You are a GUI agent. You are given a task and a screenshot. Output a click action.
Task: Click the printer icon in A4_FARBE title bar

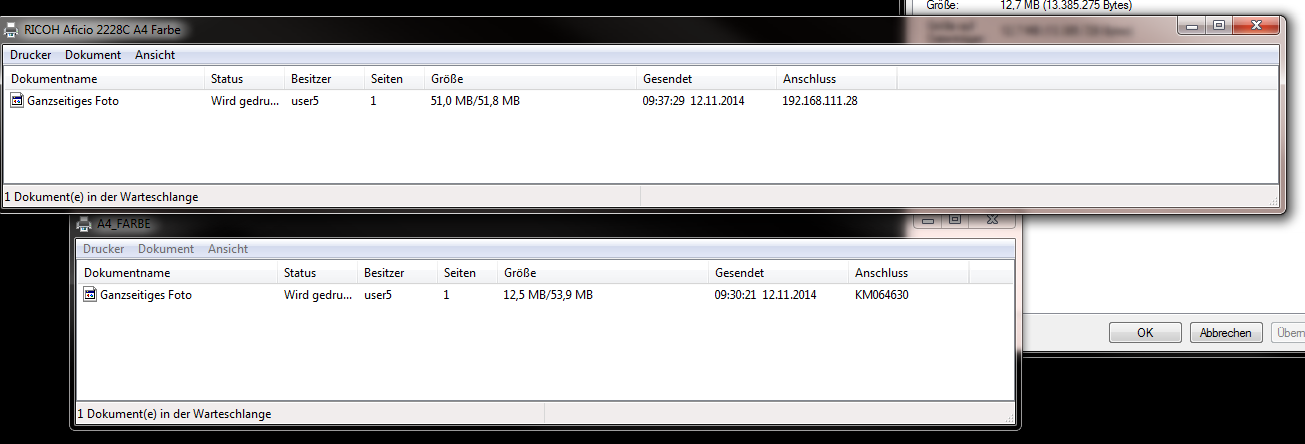[x=86, y=224]
